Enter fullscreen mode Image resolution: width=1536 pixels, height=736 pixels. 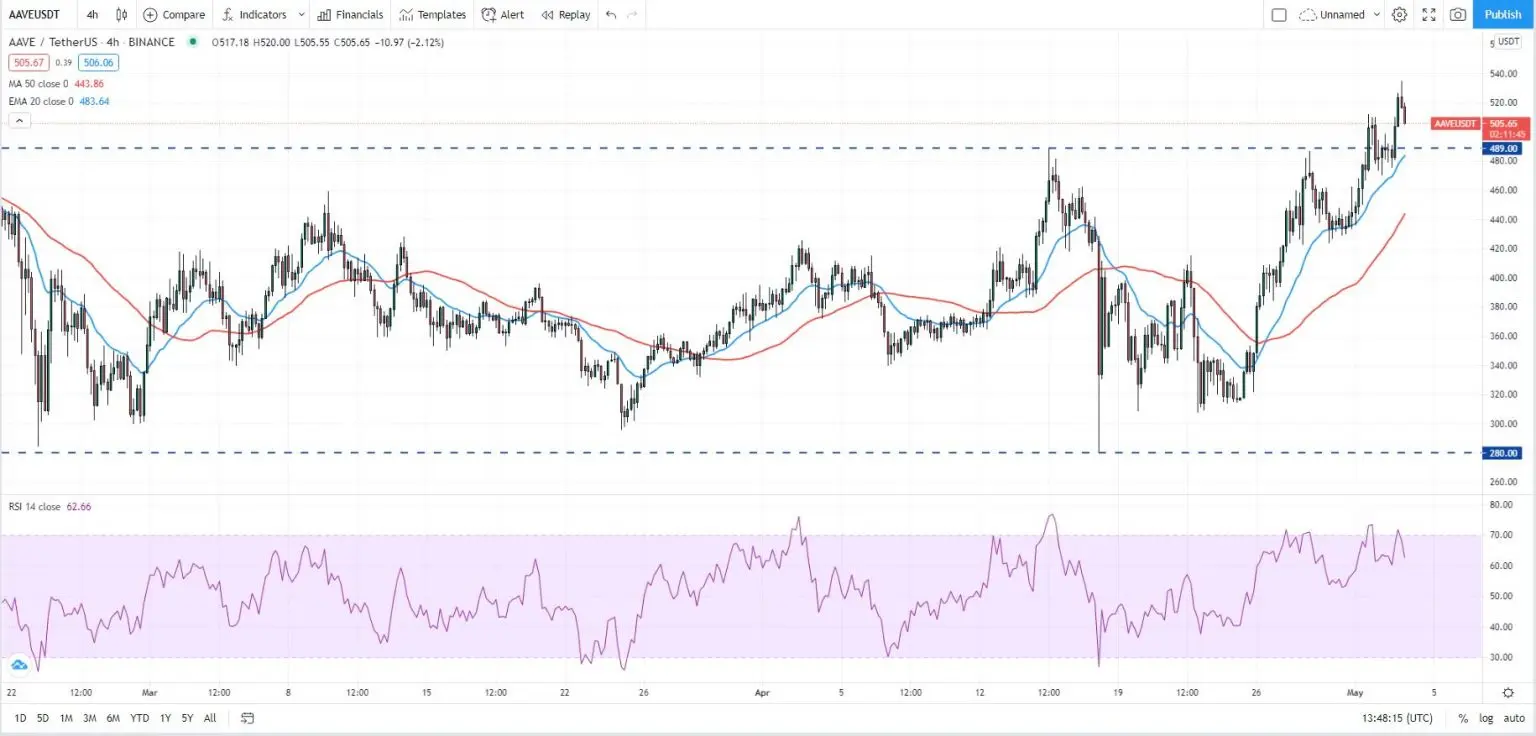(1429, 15)
